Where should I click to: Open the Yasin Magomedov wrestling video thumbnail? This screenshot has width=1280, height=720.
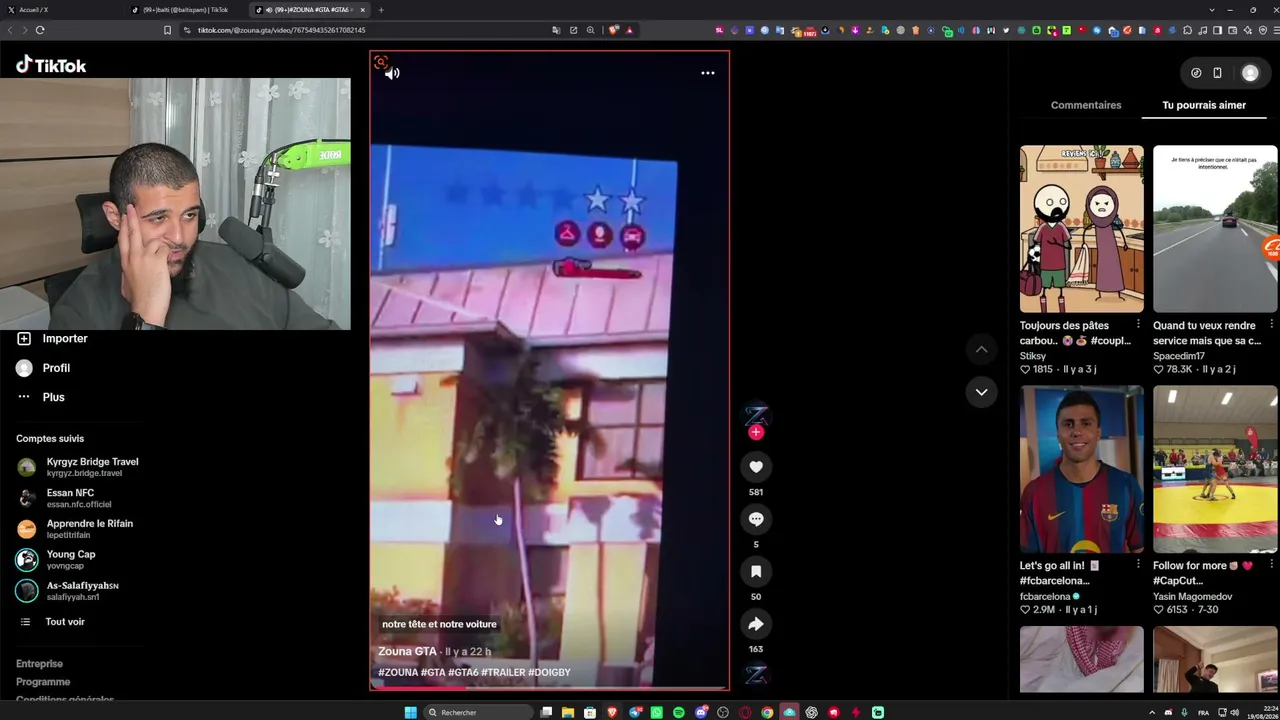1215,469
